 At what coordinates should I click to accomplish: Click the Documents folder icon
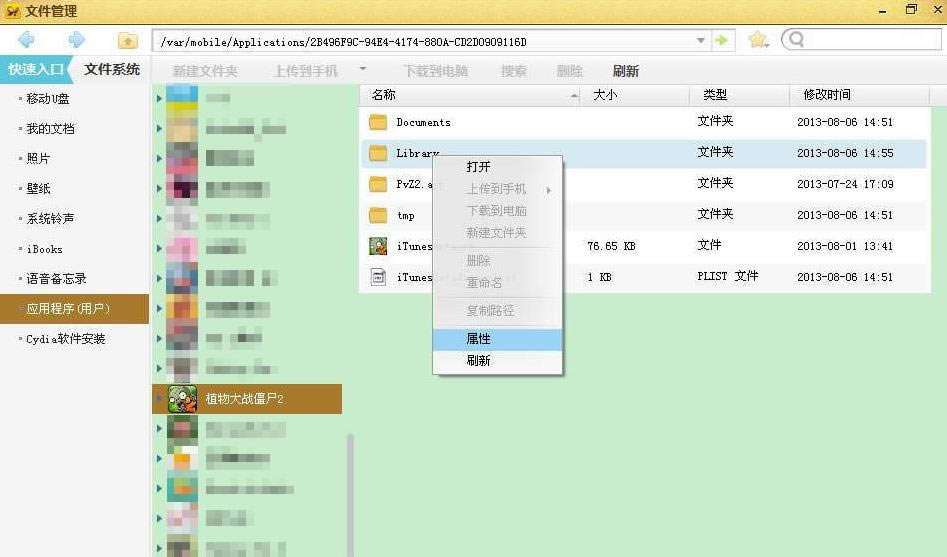[378, 123]
